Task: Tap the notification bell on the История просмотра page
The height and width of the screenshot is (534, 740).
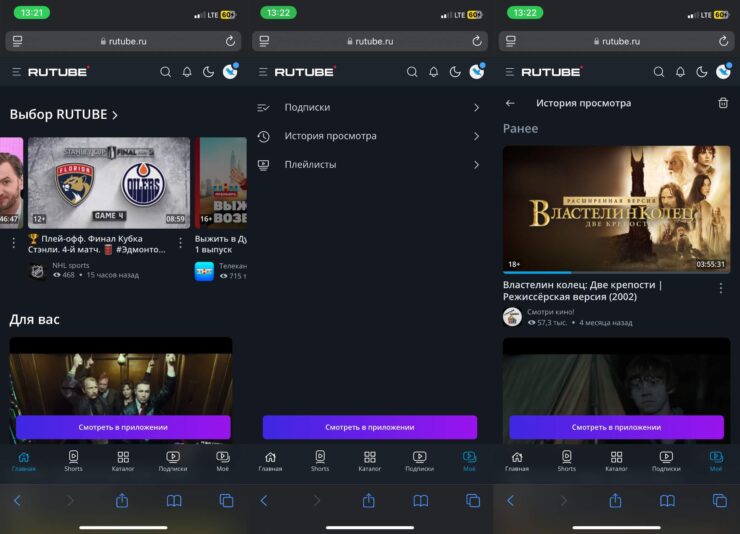Action: click(x=680, y=72)
